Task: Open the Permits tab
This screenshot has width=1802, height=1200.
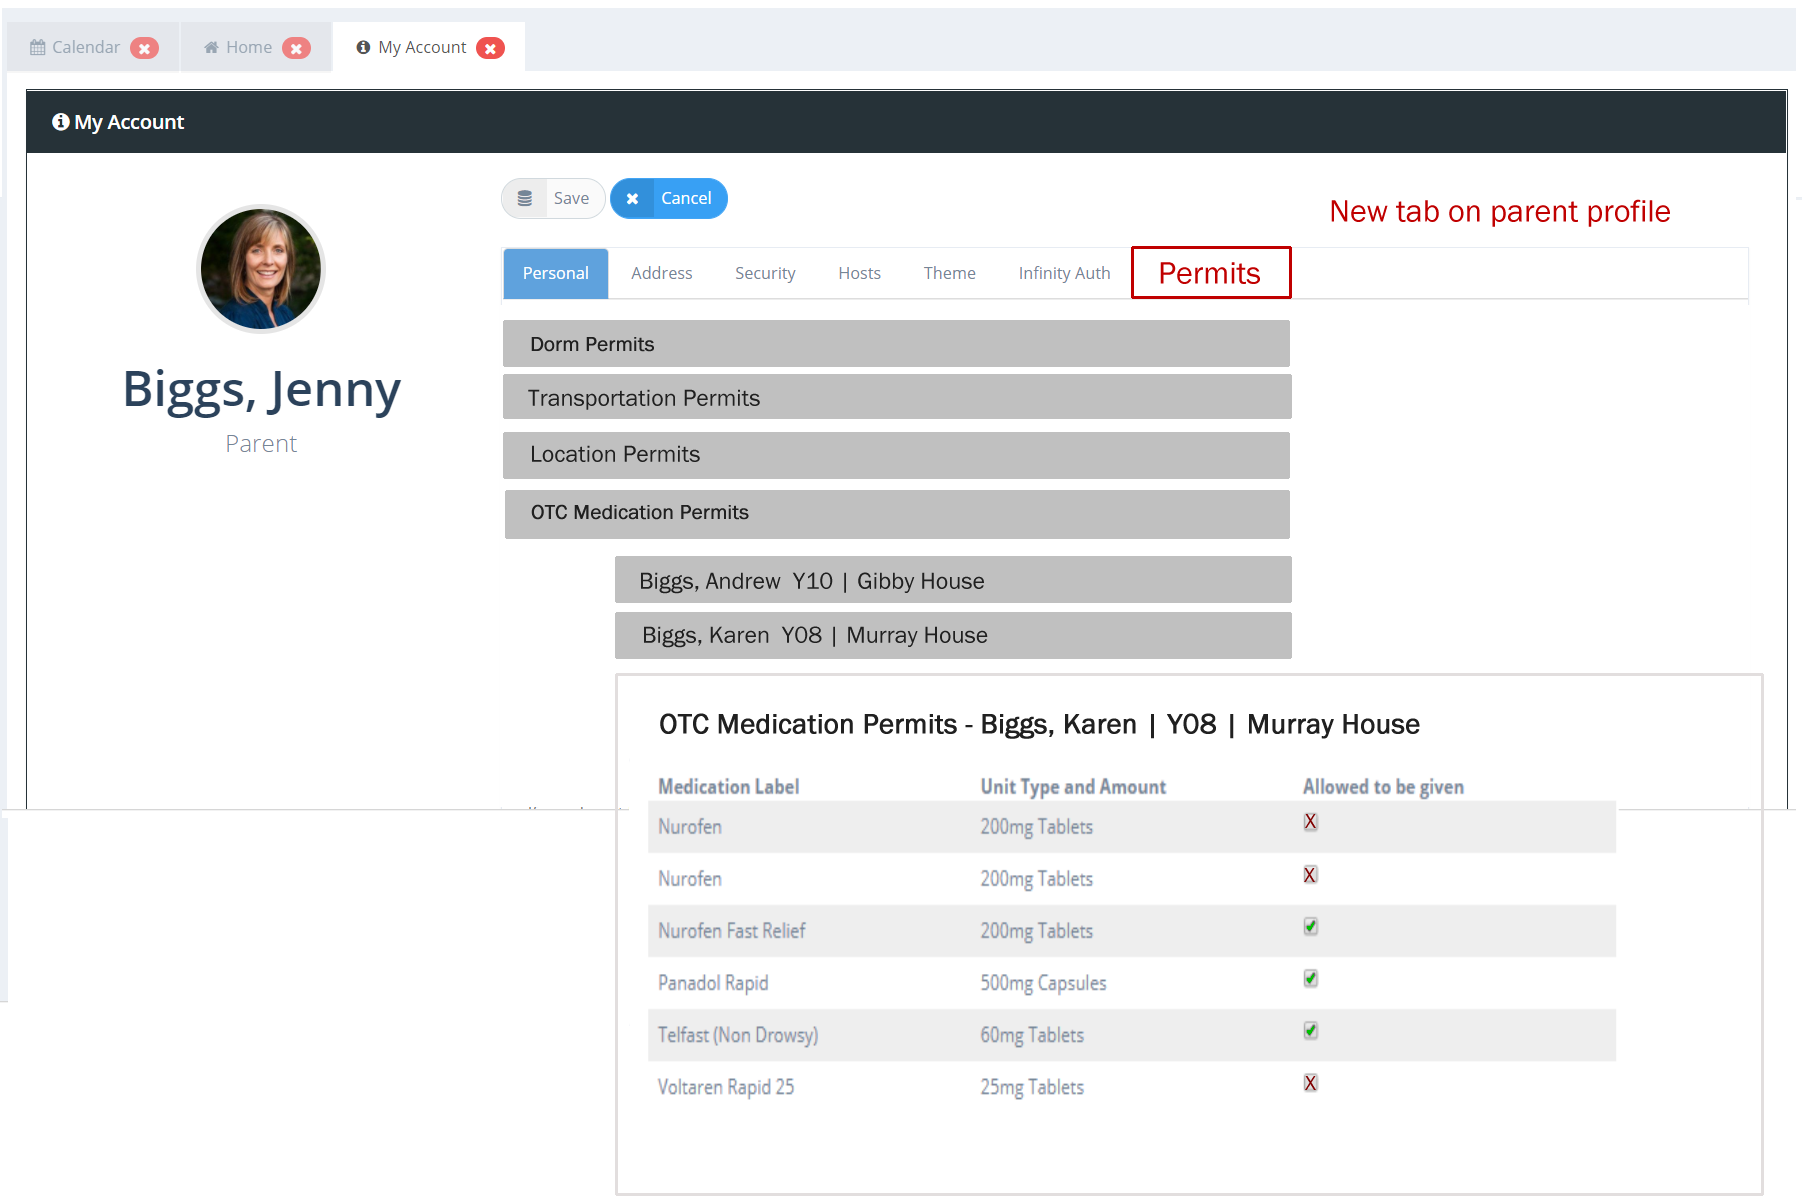Action: pos(1210,273)
